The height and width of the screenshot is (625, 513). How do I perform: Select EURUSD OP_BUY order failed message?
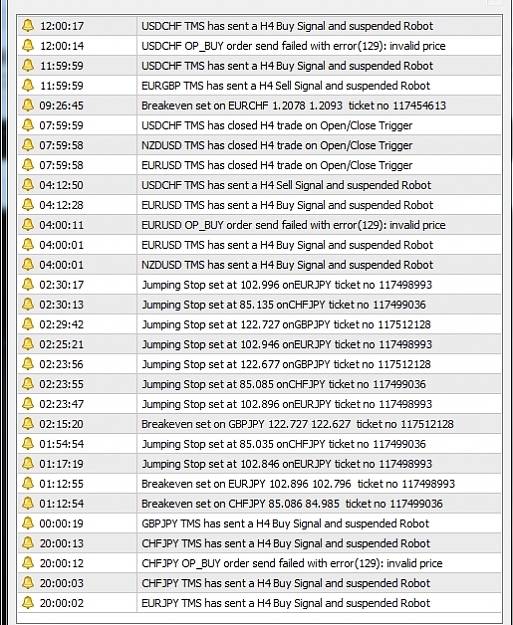[x=293, y=225]
